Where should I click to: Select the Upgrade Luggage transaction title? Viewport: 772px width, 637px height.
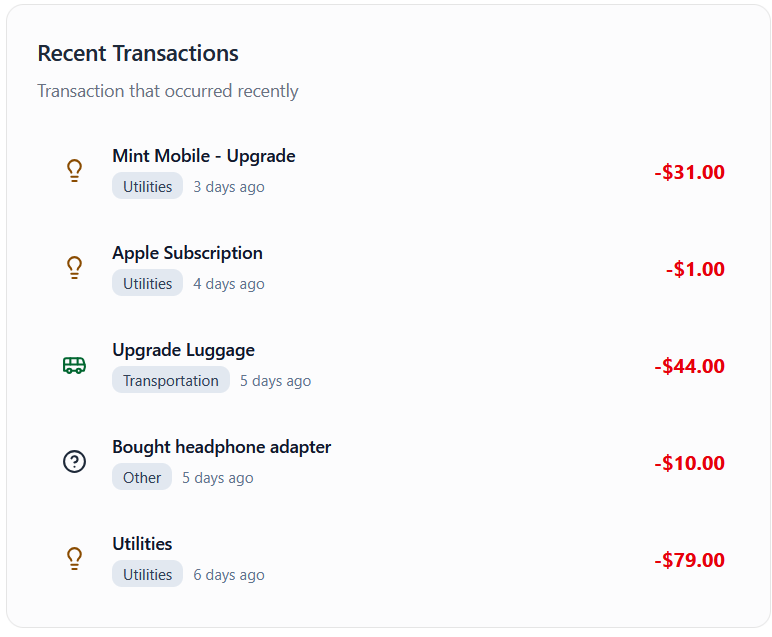point(183,350)
